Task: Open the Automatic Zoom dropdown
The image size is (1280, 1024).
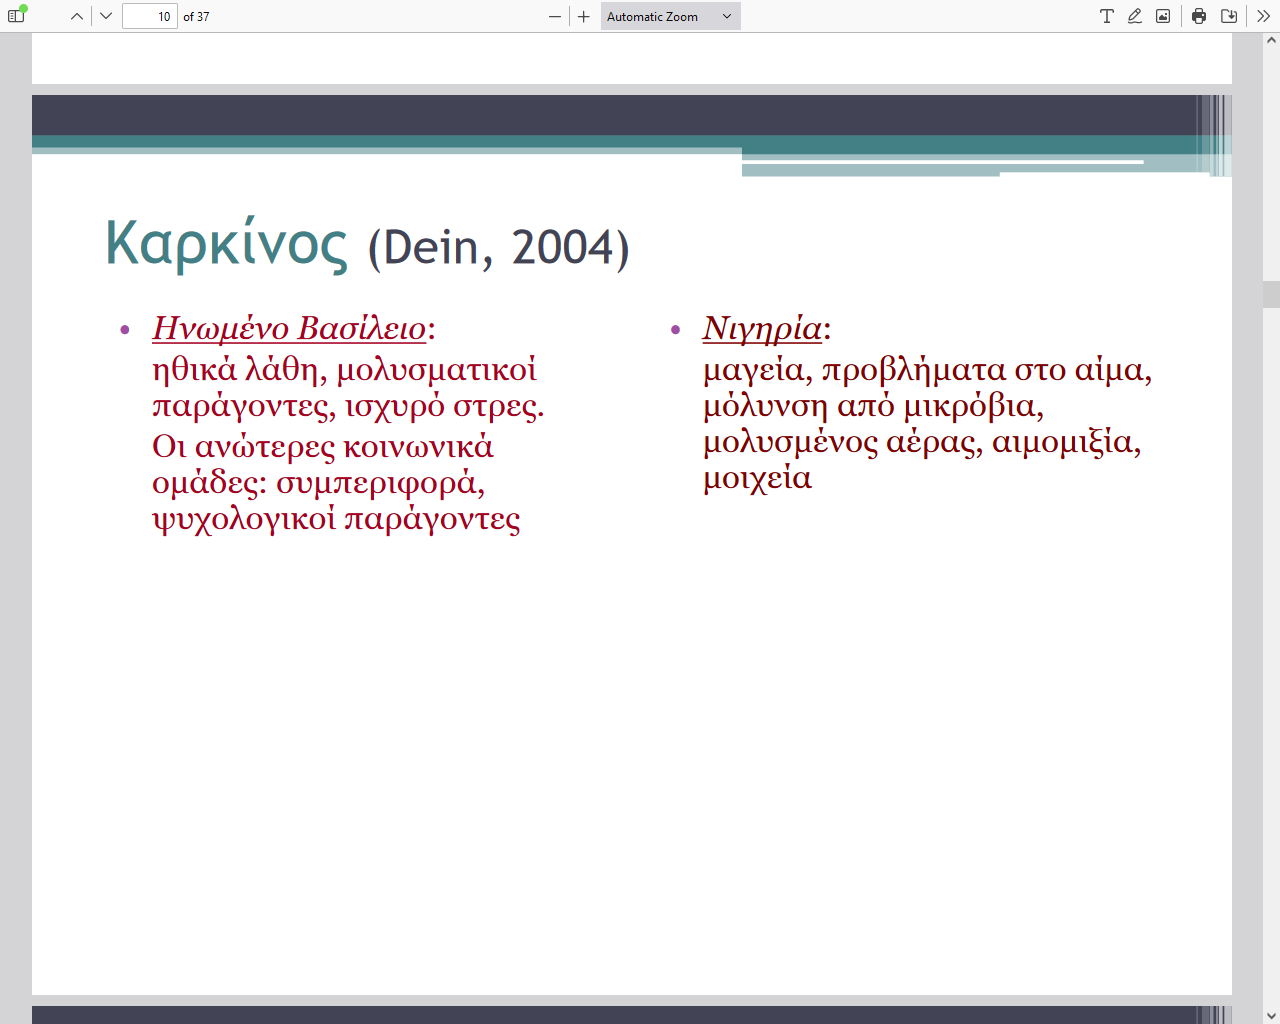Action: point(670,16)
